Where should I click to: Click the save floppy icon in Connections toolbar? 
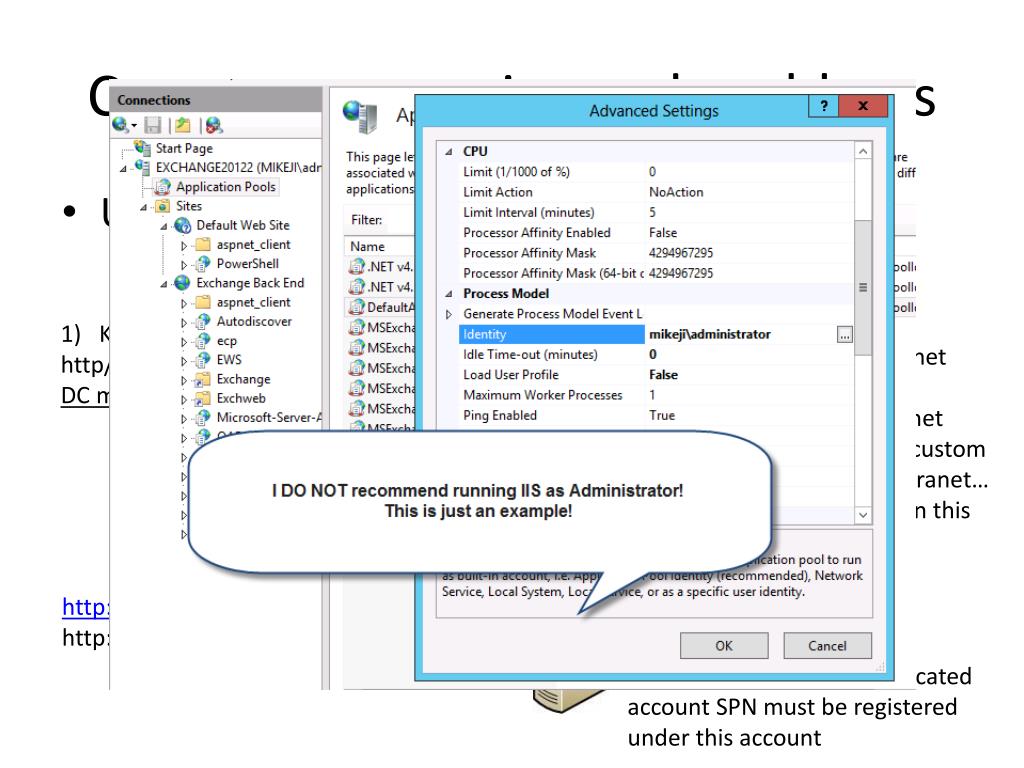pos(153,125)
